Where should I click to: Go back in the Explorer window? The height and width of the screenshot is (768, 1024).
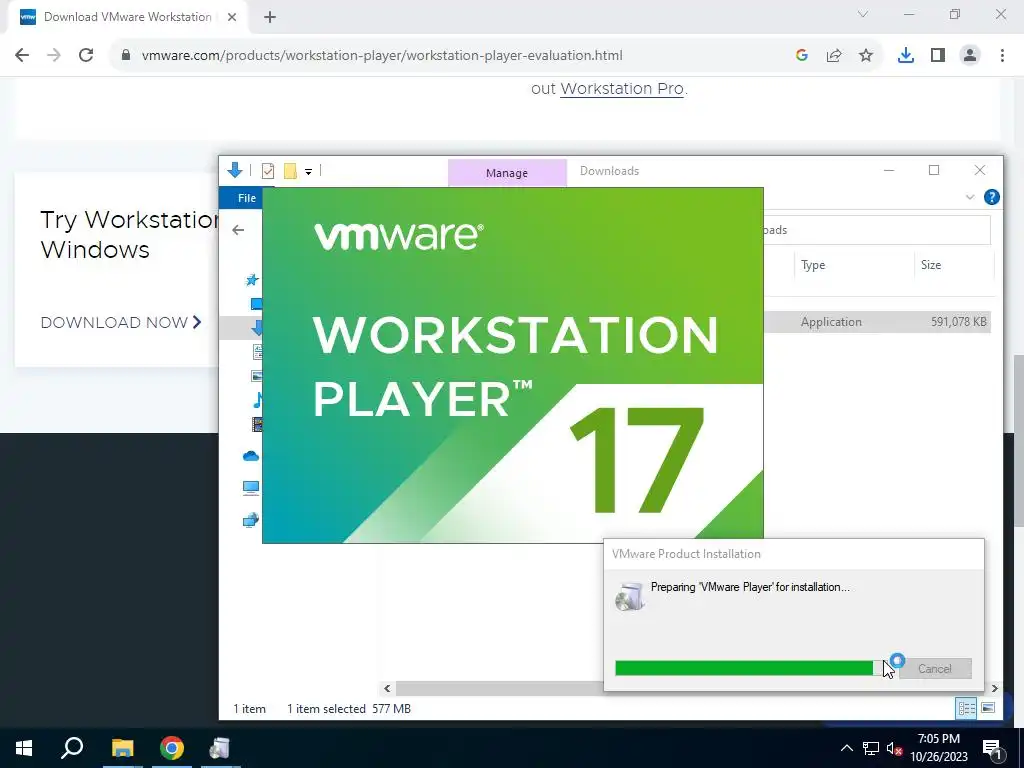(x=238, y=230)
